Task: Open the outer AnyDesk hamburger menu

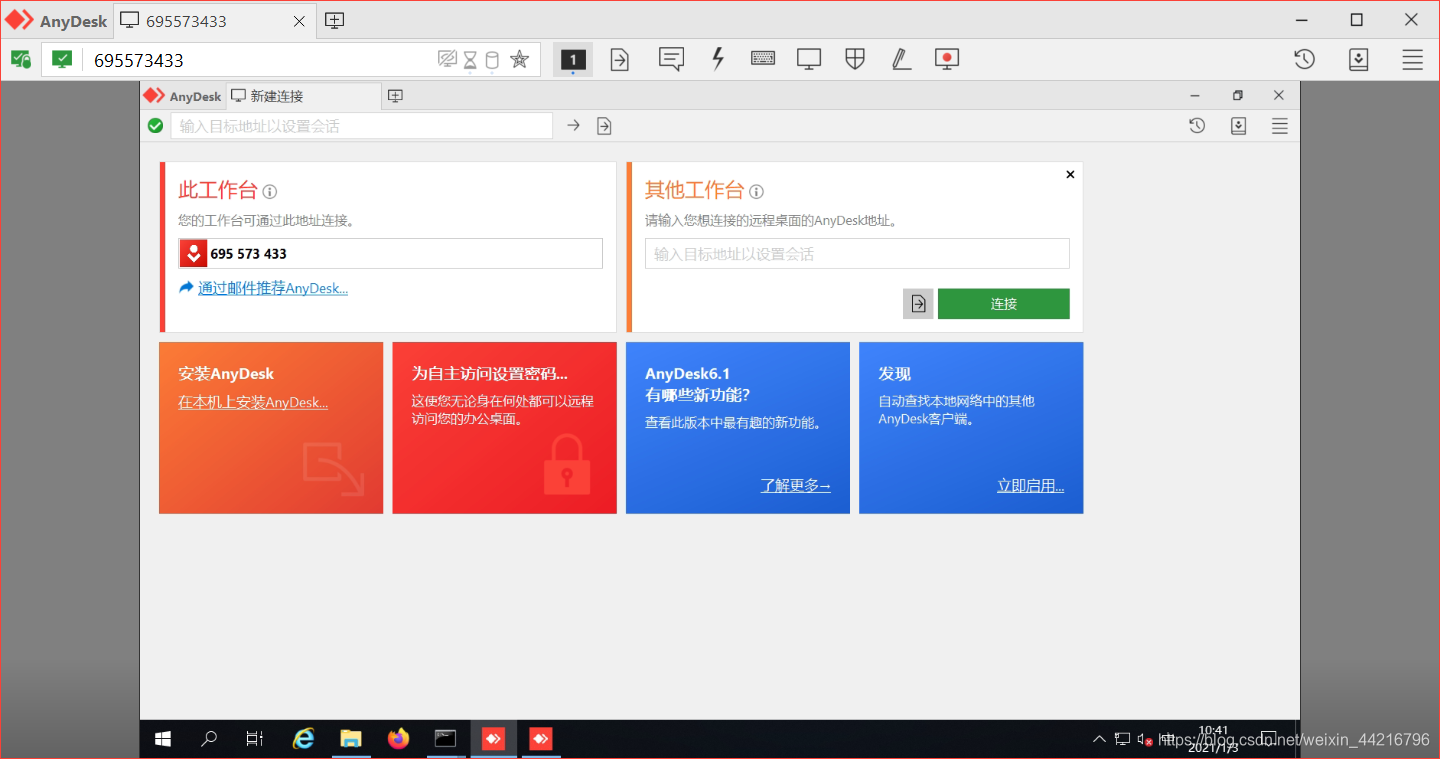Action: click(1412, 60)
